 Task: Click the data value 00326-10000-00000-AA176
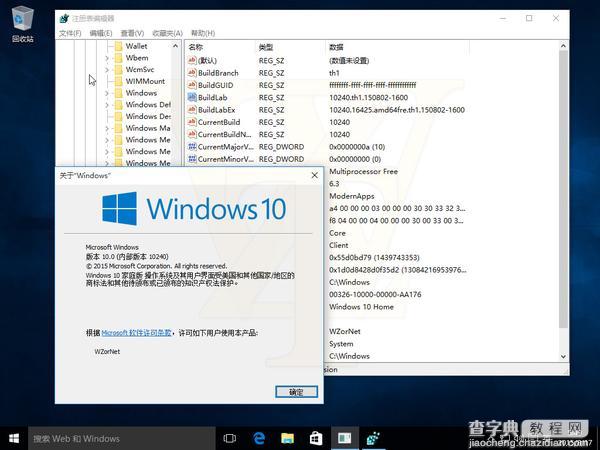(375, 295)
